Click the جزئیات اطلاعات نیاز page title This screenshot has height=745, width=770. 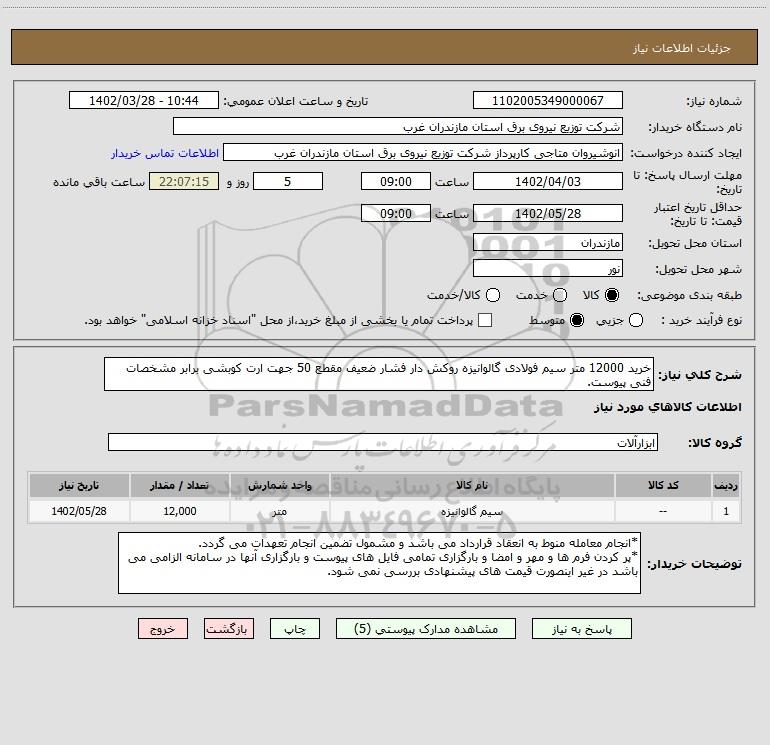point(682,48)
